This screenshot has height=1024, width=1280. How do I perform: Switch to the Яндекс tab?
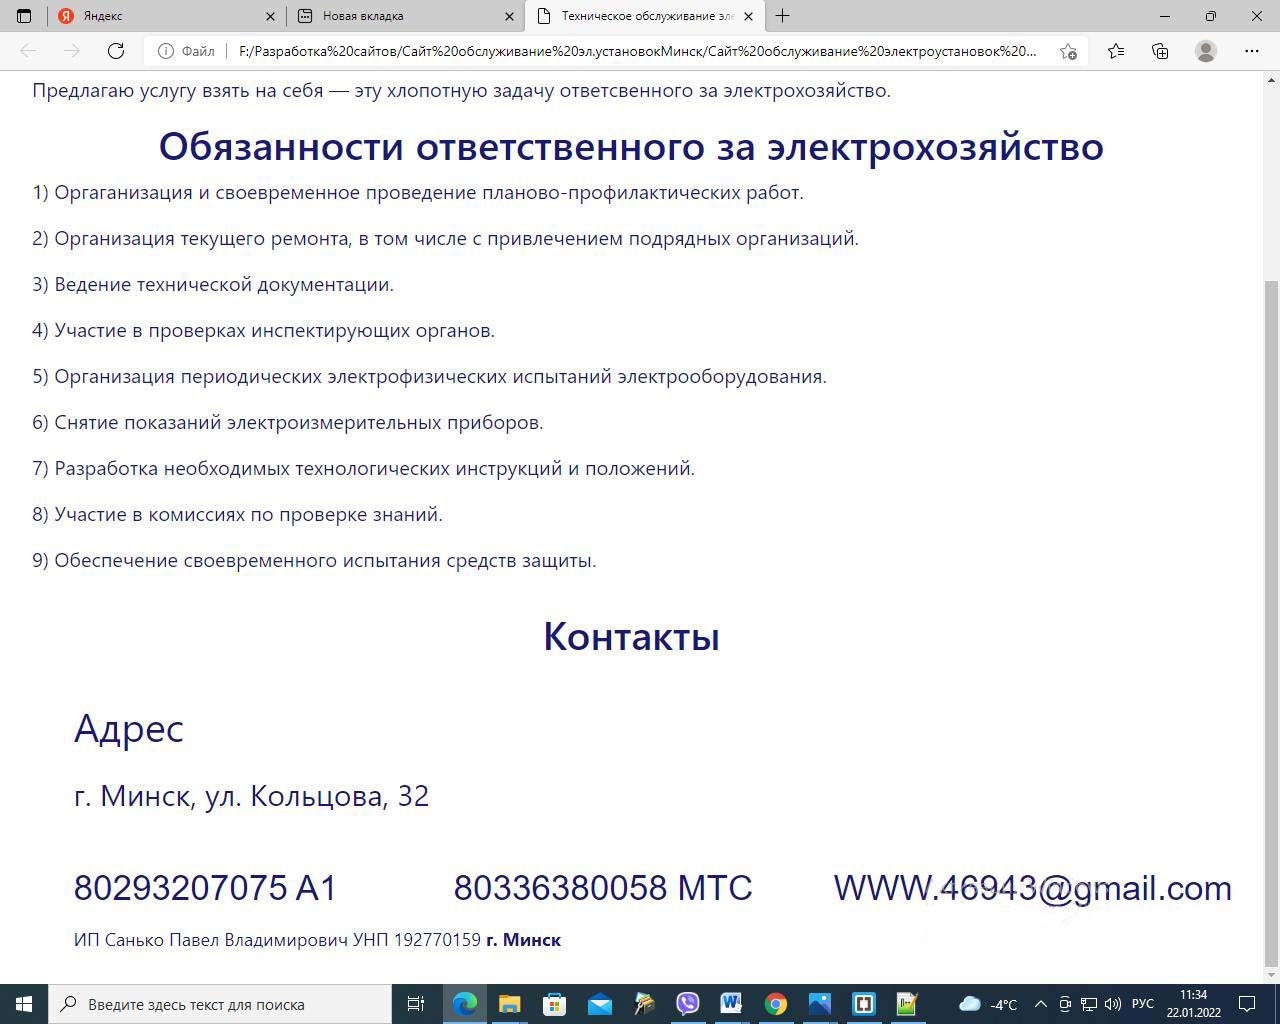pos(160,16)
